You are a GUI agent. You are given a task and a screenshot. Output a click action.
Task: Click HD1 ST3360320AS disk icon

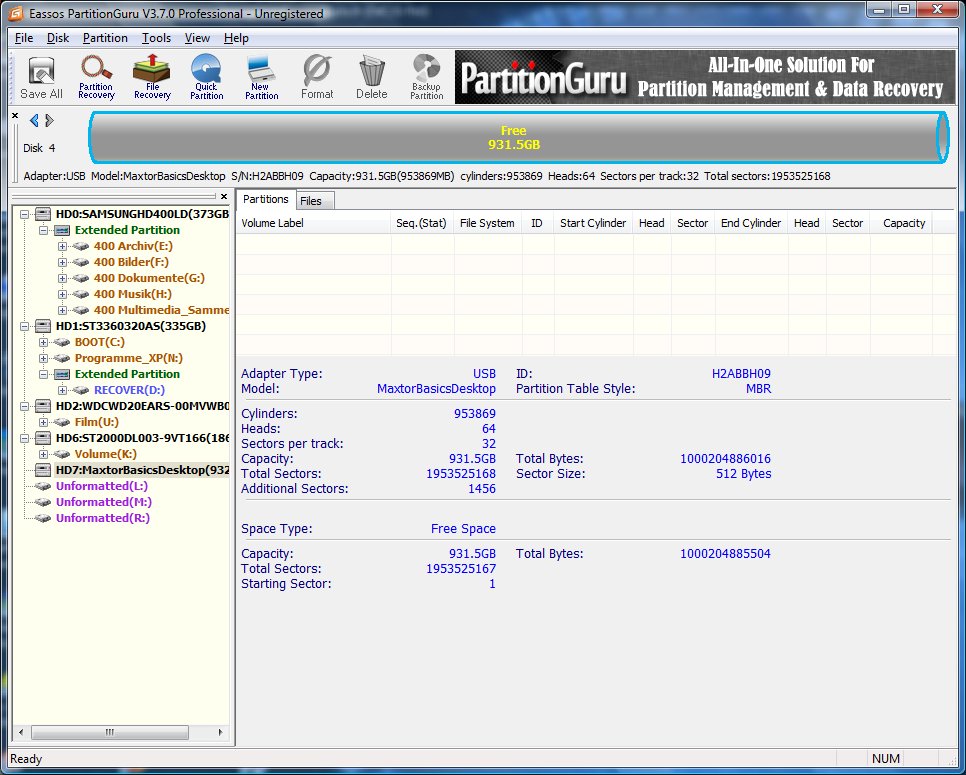[x=43, y=326]
